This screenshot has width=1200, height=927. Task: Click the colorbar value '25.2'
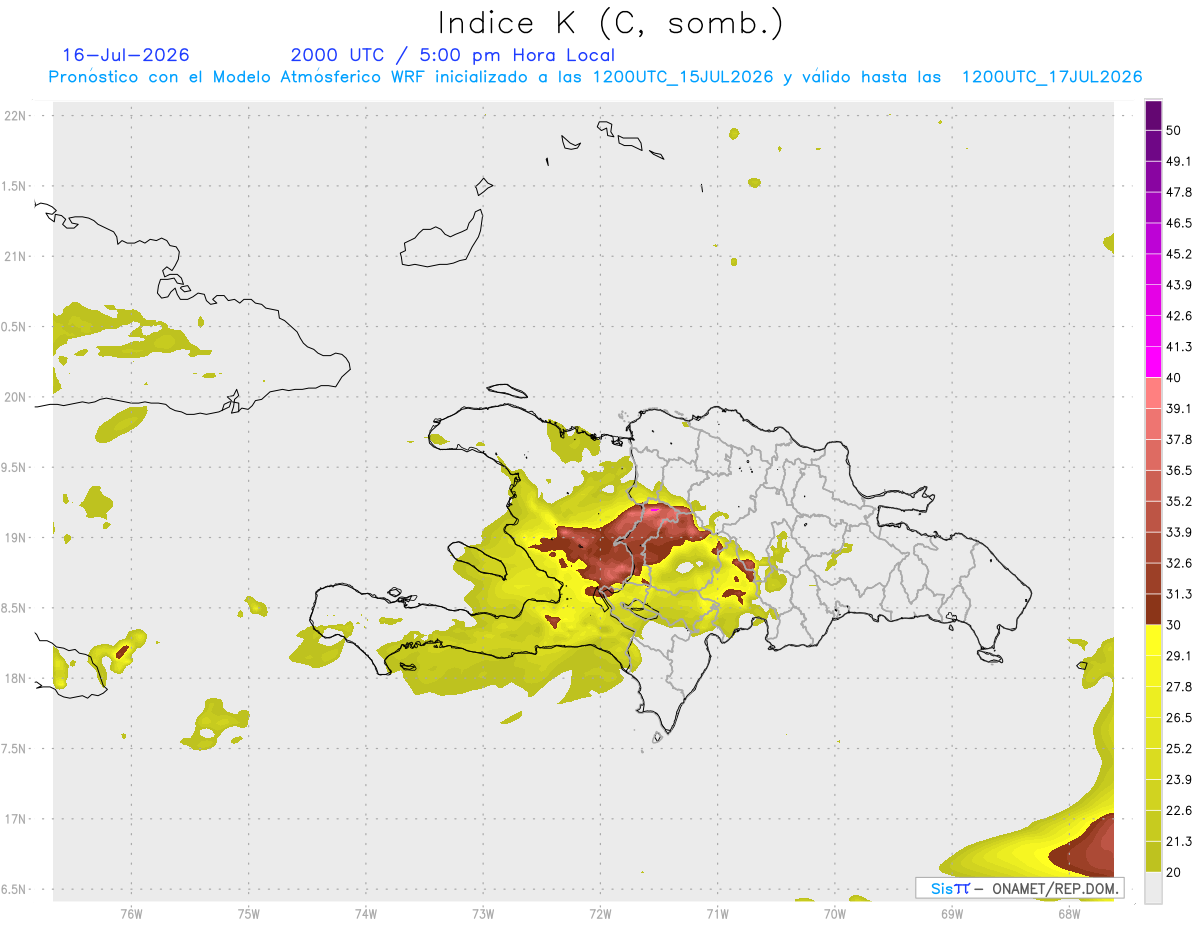coord(1179,749)
